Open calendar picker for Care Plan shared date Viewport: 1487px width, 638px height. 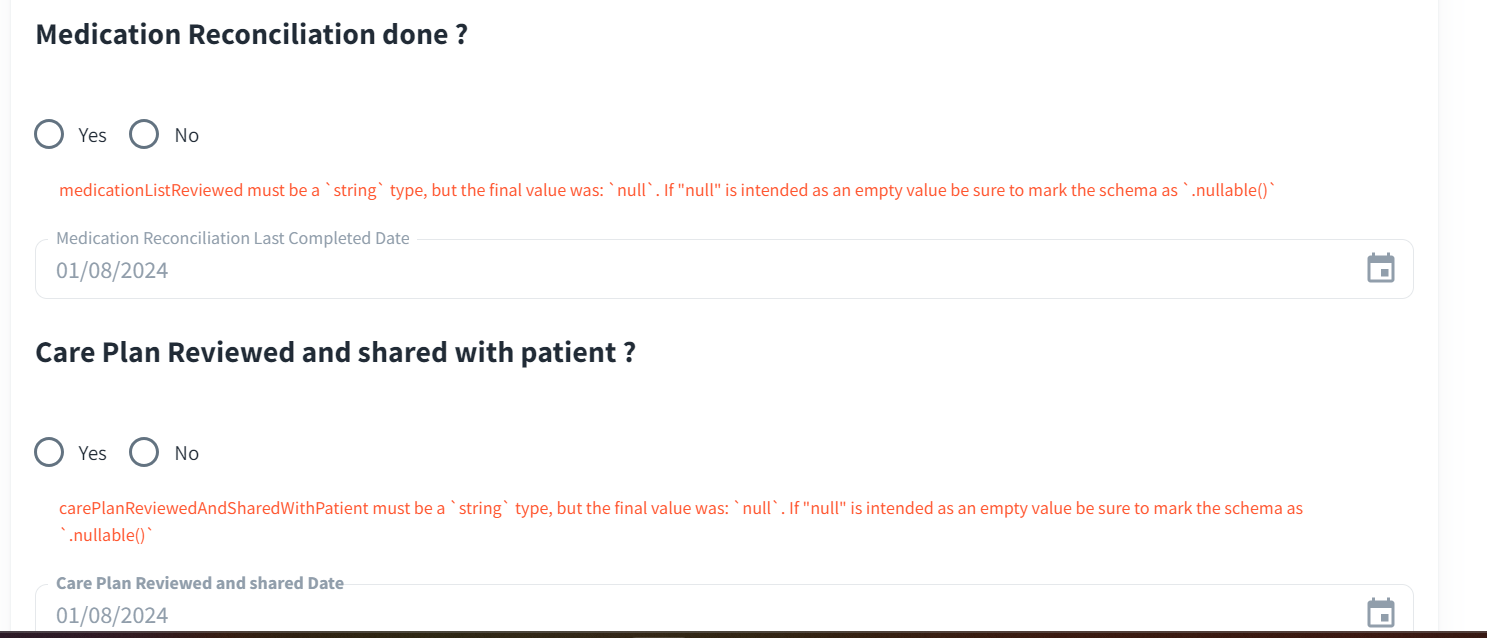1380,613
